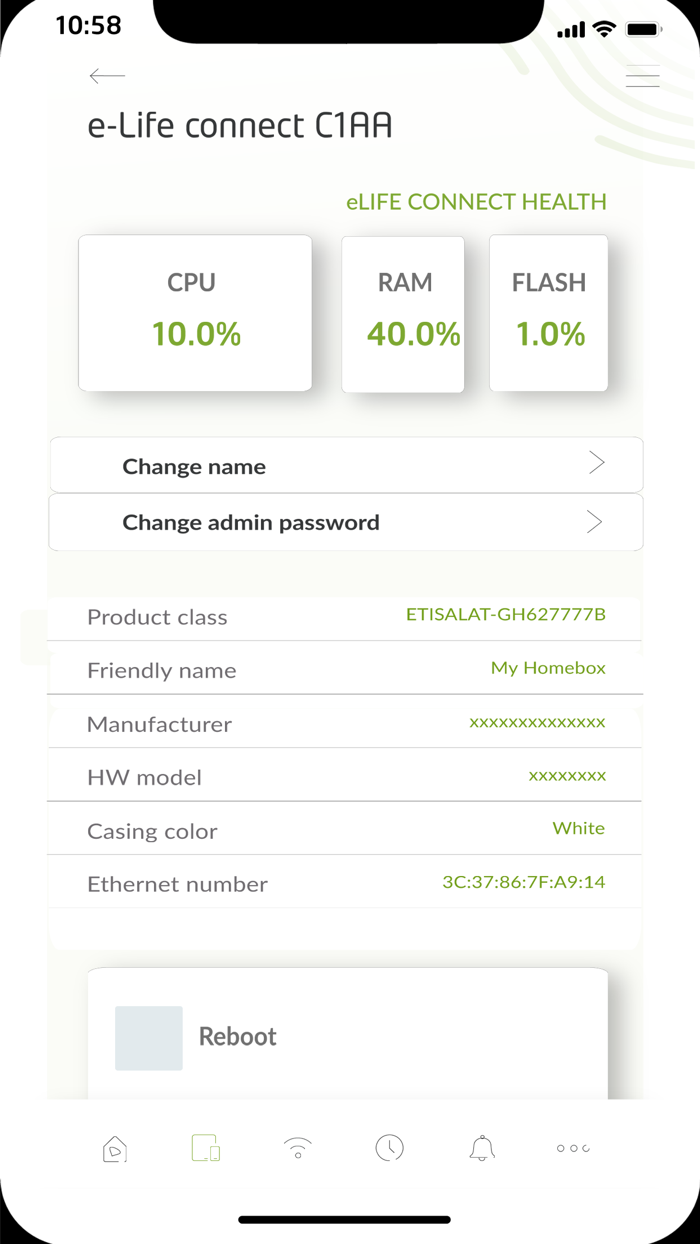The width and height of the screenshot is (700, 1244).
Task: Tap the My Homebox friendly name value
Action: tap(548, 667)
